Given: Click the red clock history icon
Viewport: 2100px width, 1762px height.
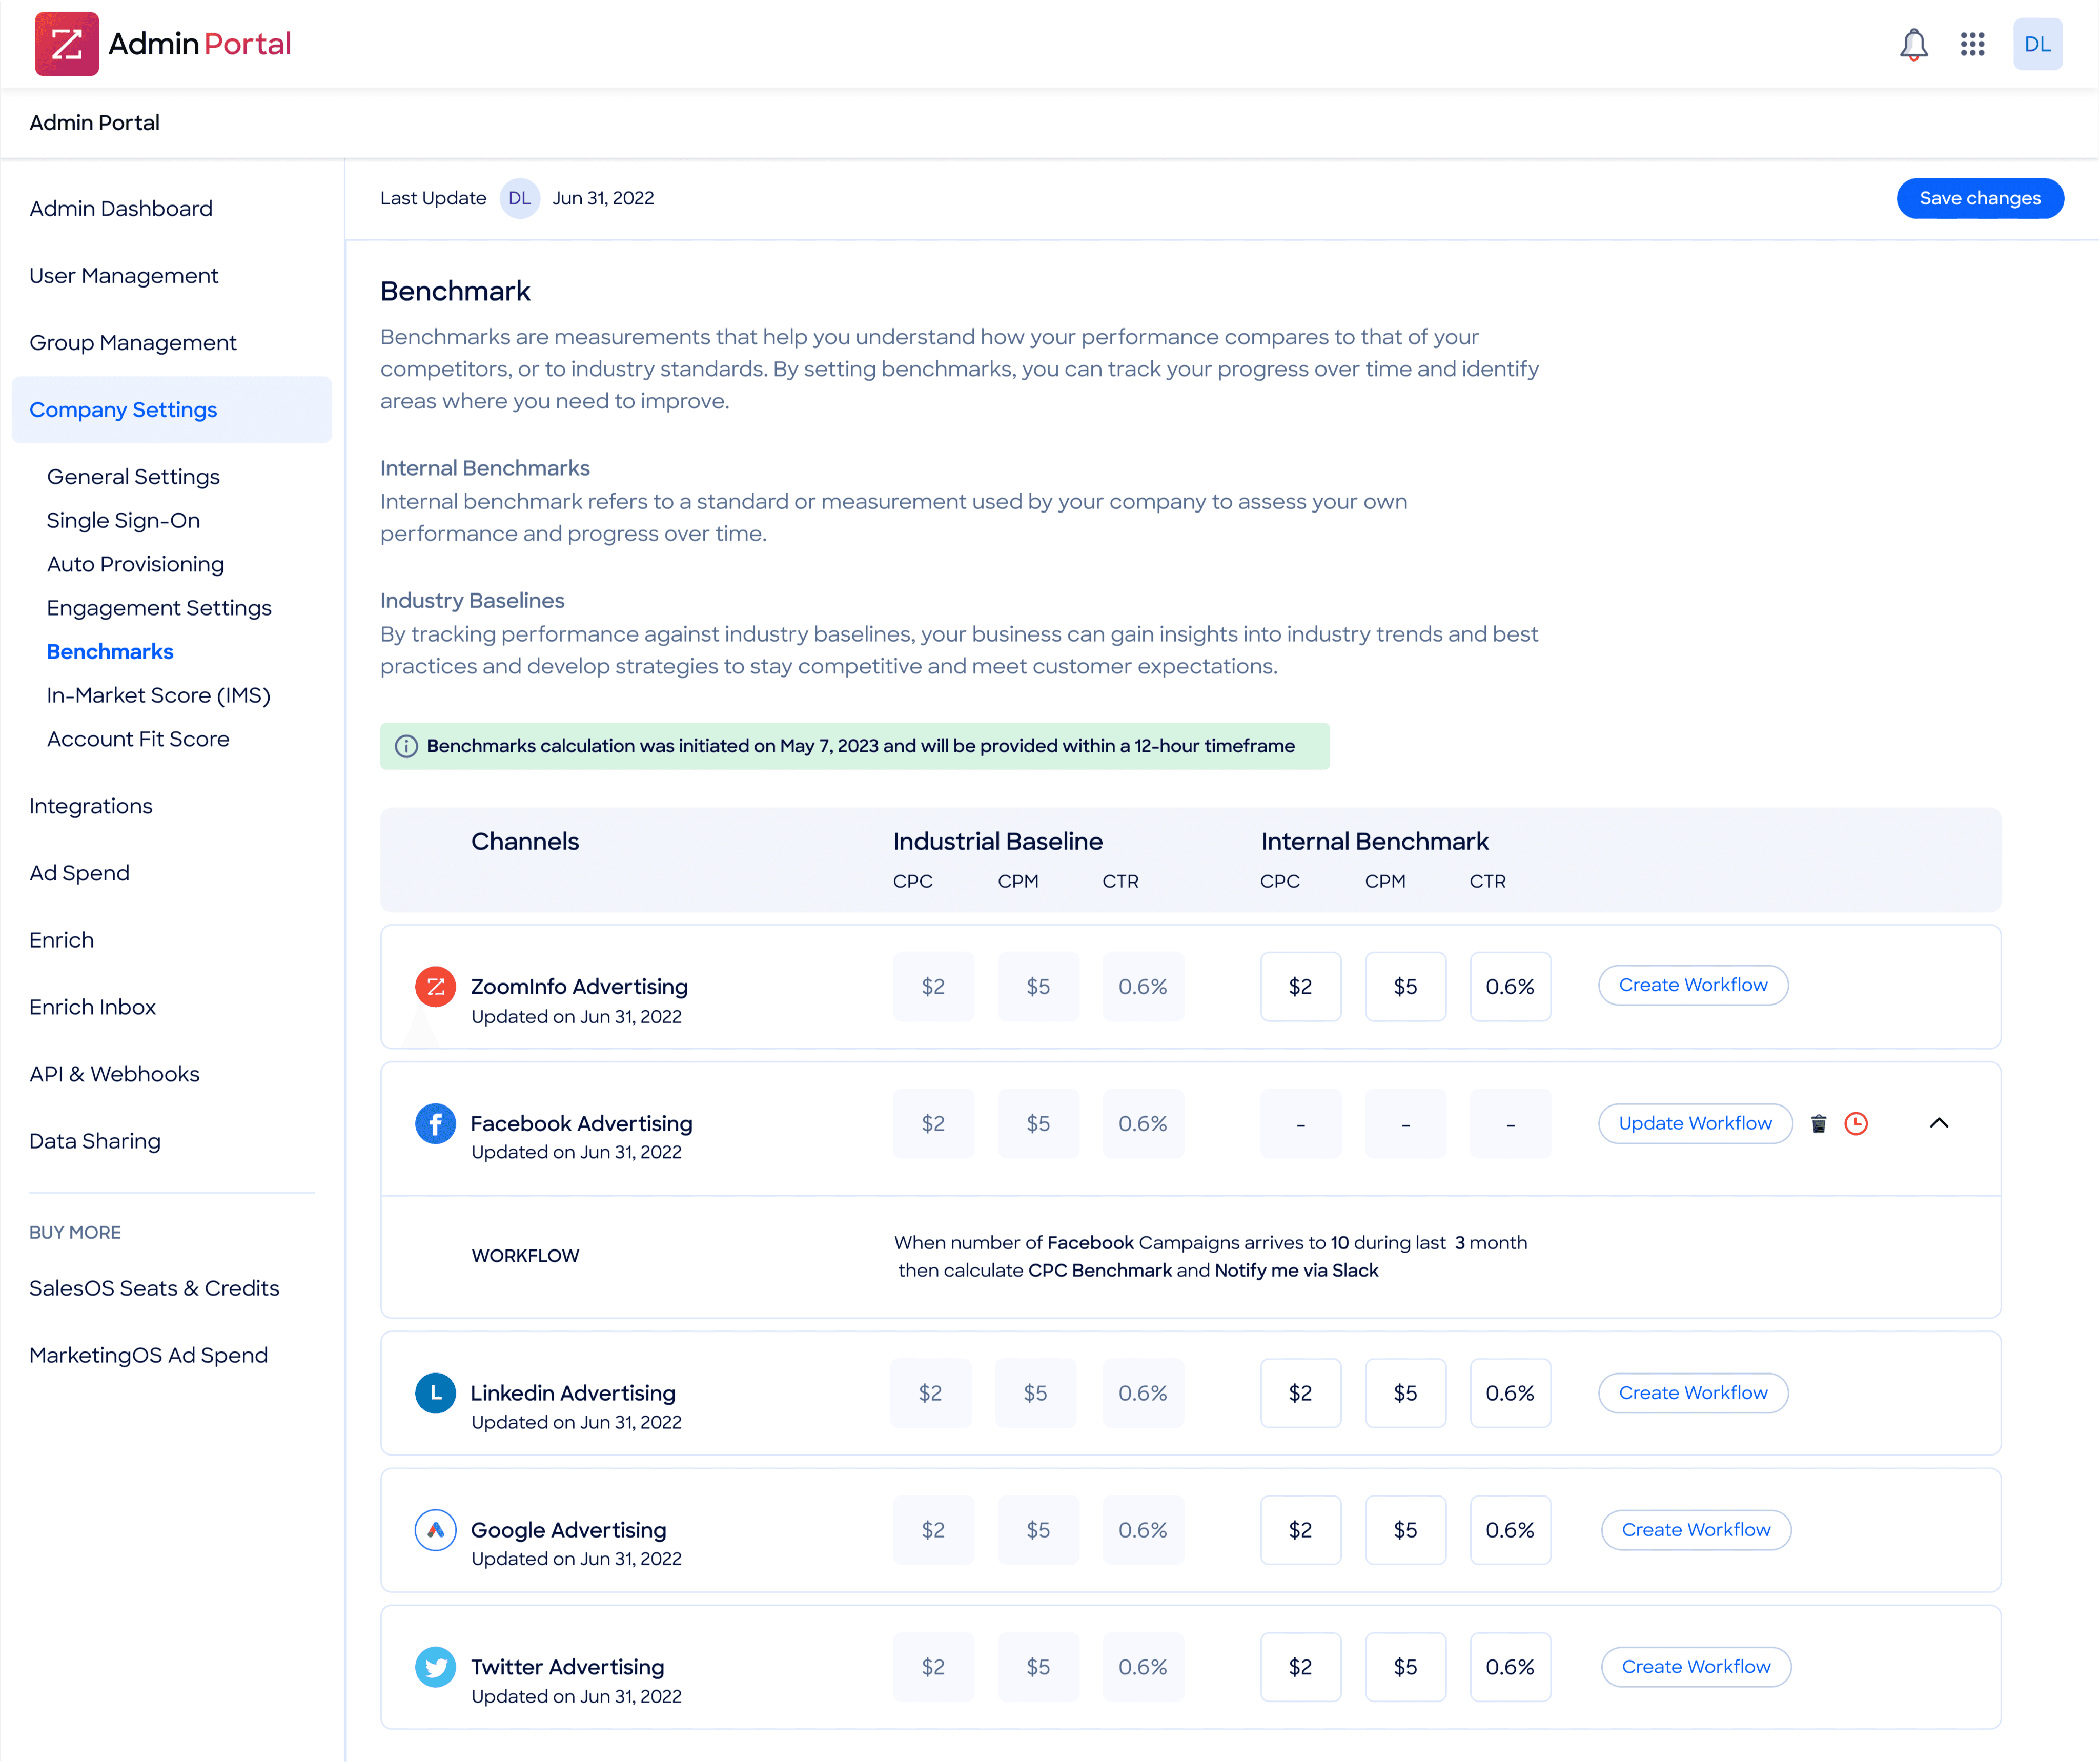Looking at the screenshot, I should pos(1856,1124).
